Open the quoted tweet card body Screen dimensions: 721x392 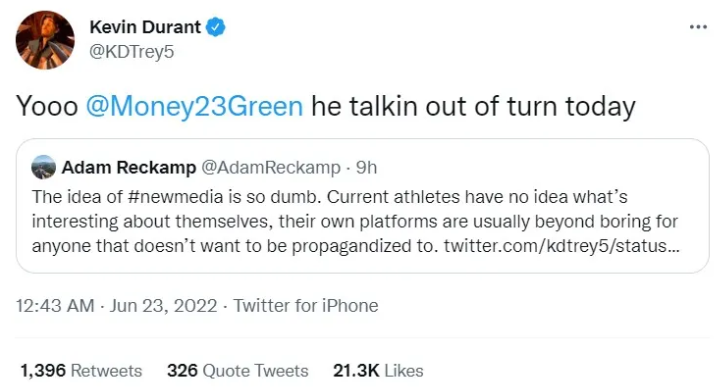[x=362, y=206]
